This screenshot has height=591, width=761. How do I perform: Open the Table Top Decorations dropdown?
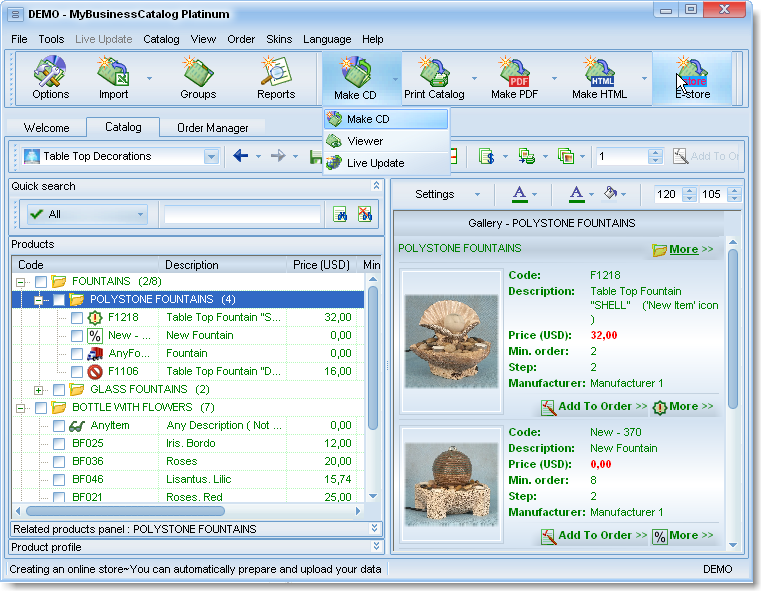tap(211, 156)
